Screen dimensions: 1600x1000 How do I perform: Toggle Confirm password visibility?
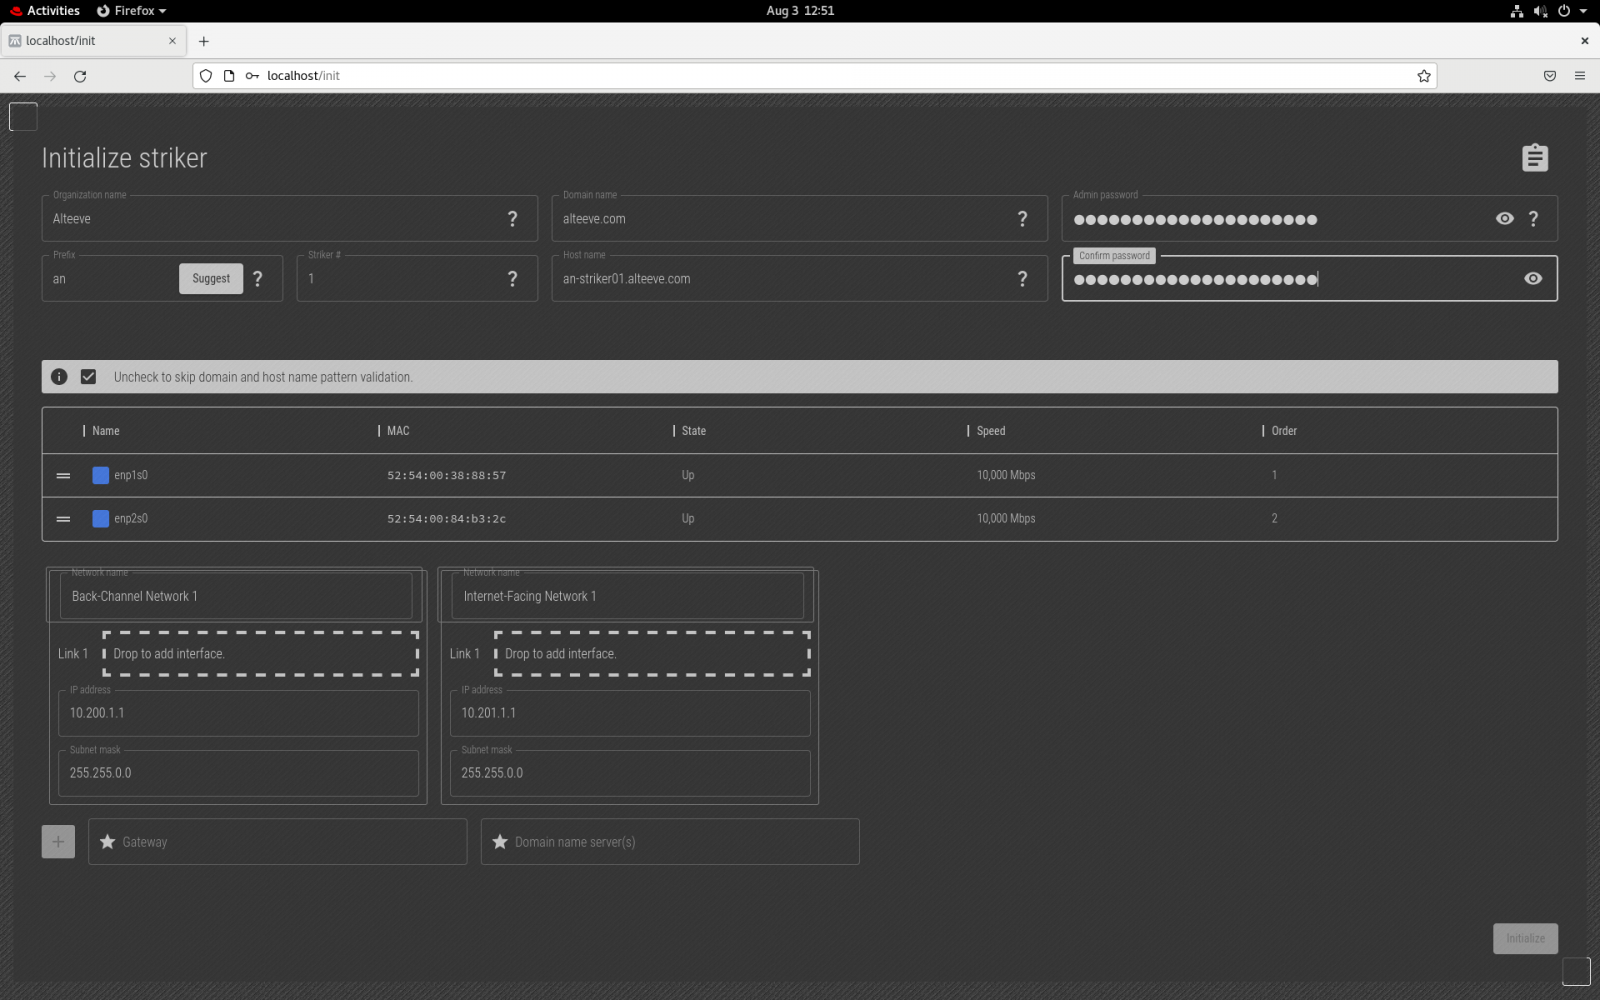click(x=1532, y=279)
